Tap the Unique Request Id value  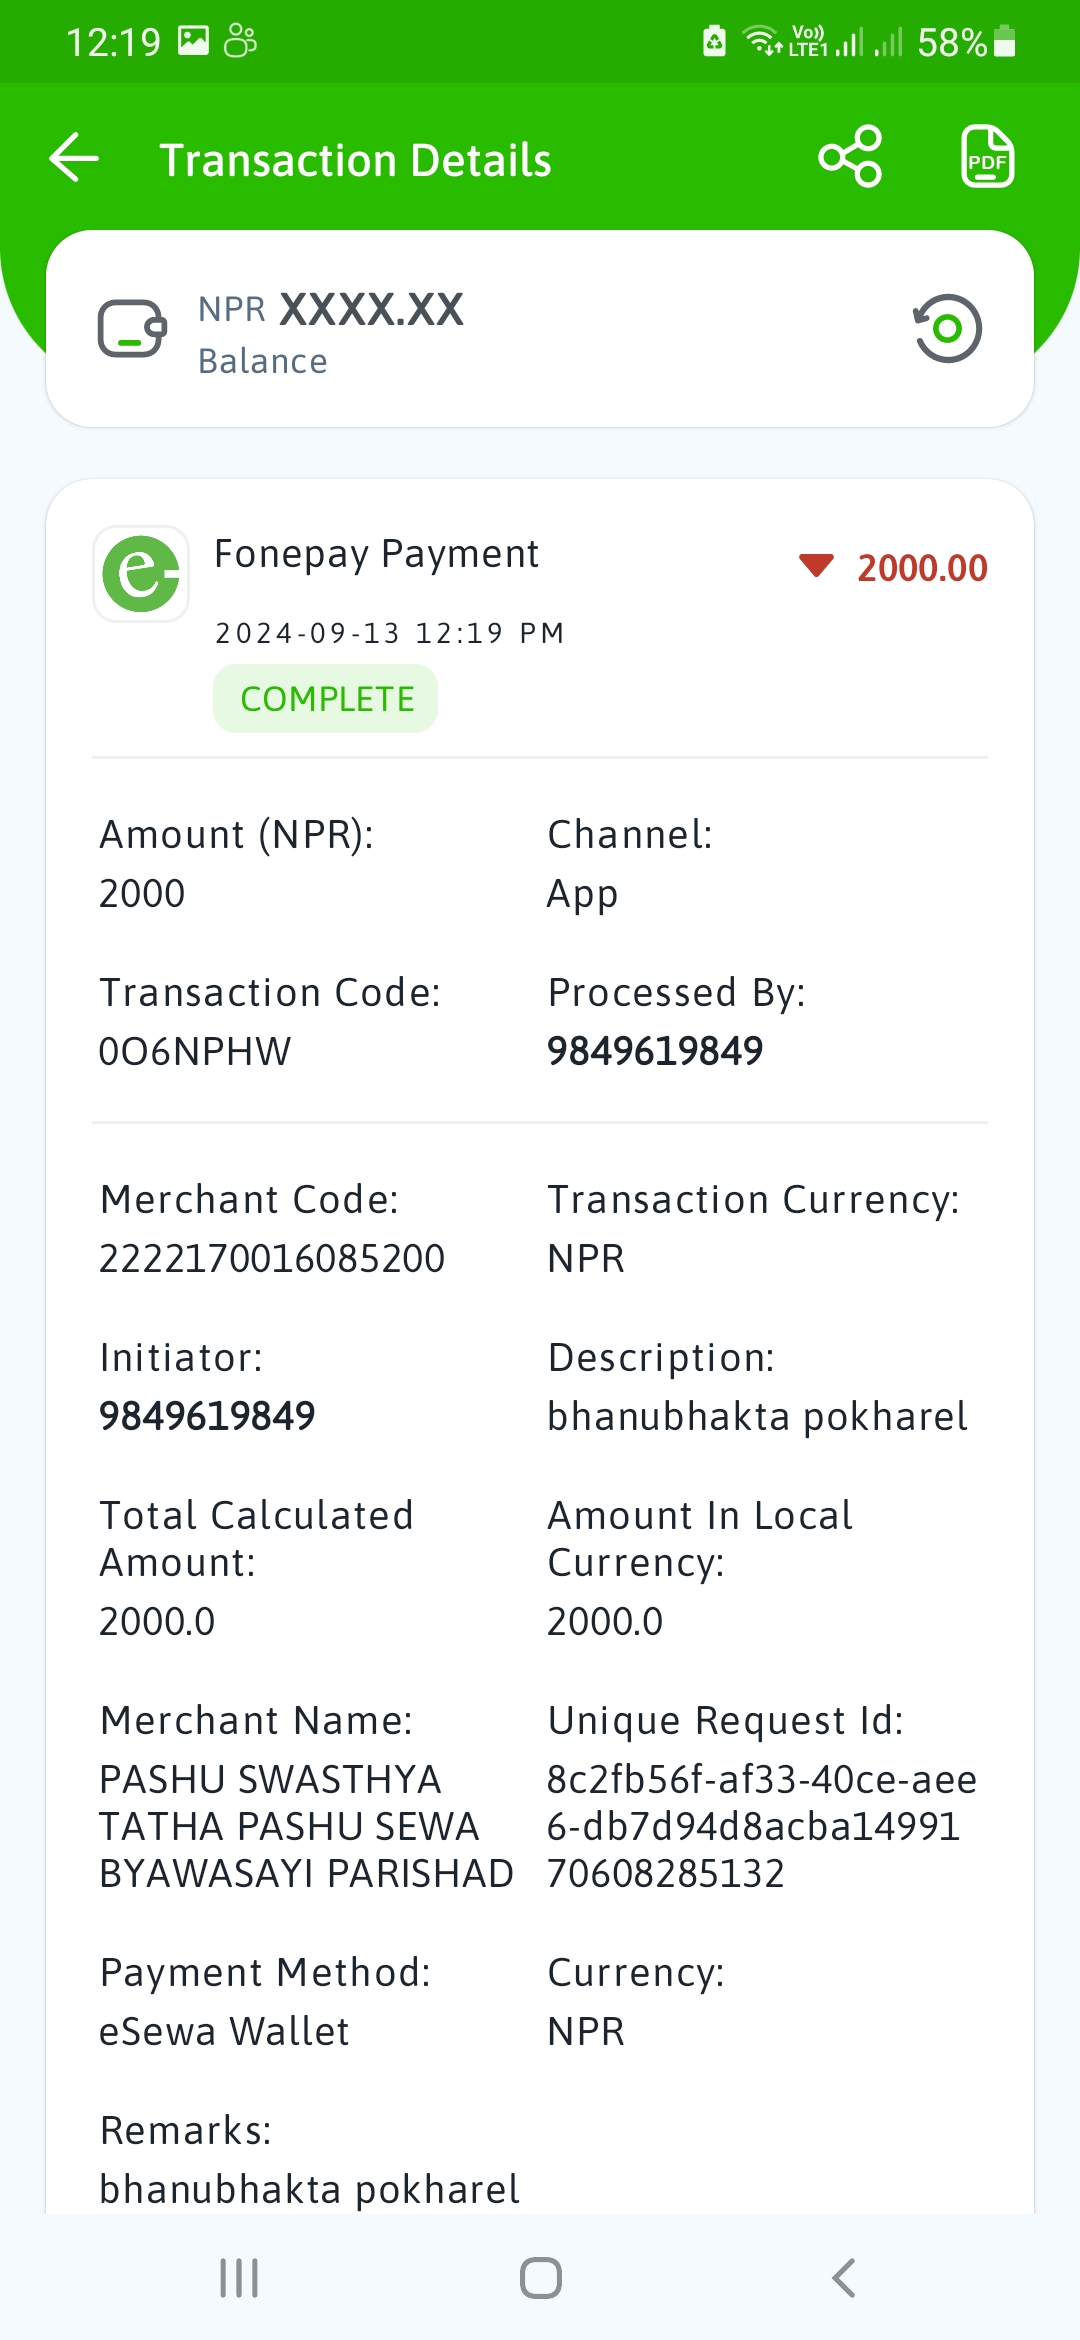point(762,1826)
